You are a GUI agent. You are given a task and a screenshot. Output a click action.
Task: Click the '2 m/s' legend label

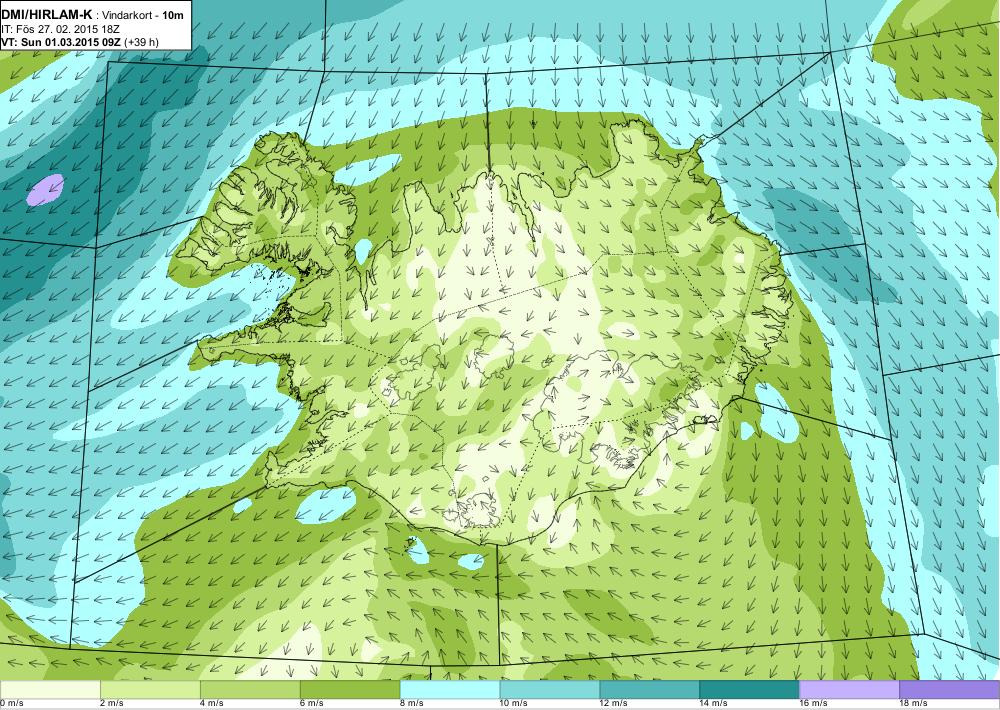pos(112,704)
